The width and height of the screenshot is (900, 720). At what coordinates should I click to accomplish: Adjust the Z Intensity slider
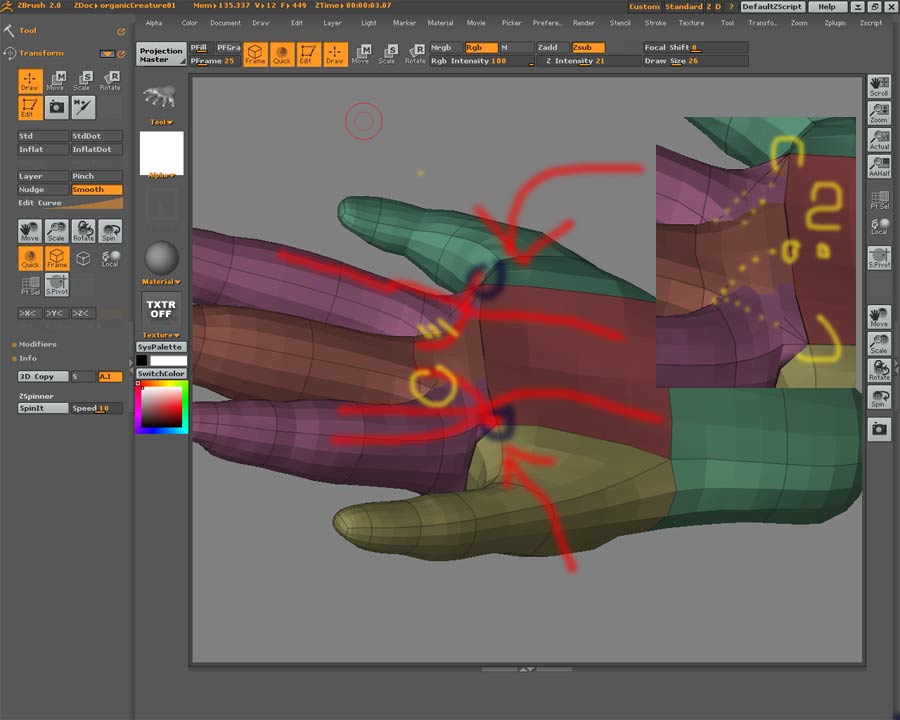(589, 61)
